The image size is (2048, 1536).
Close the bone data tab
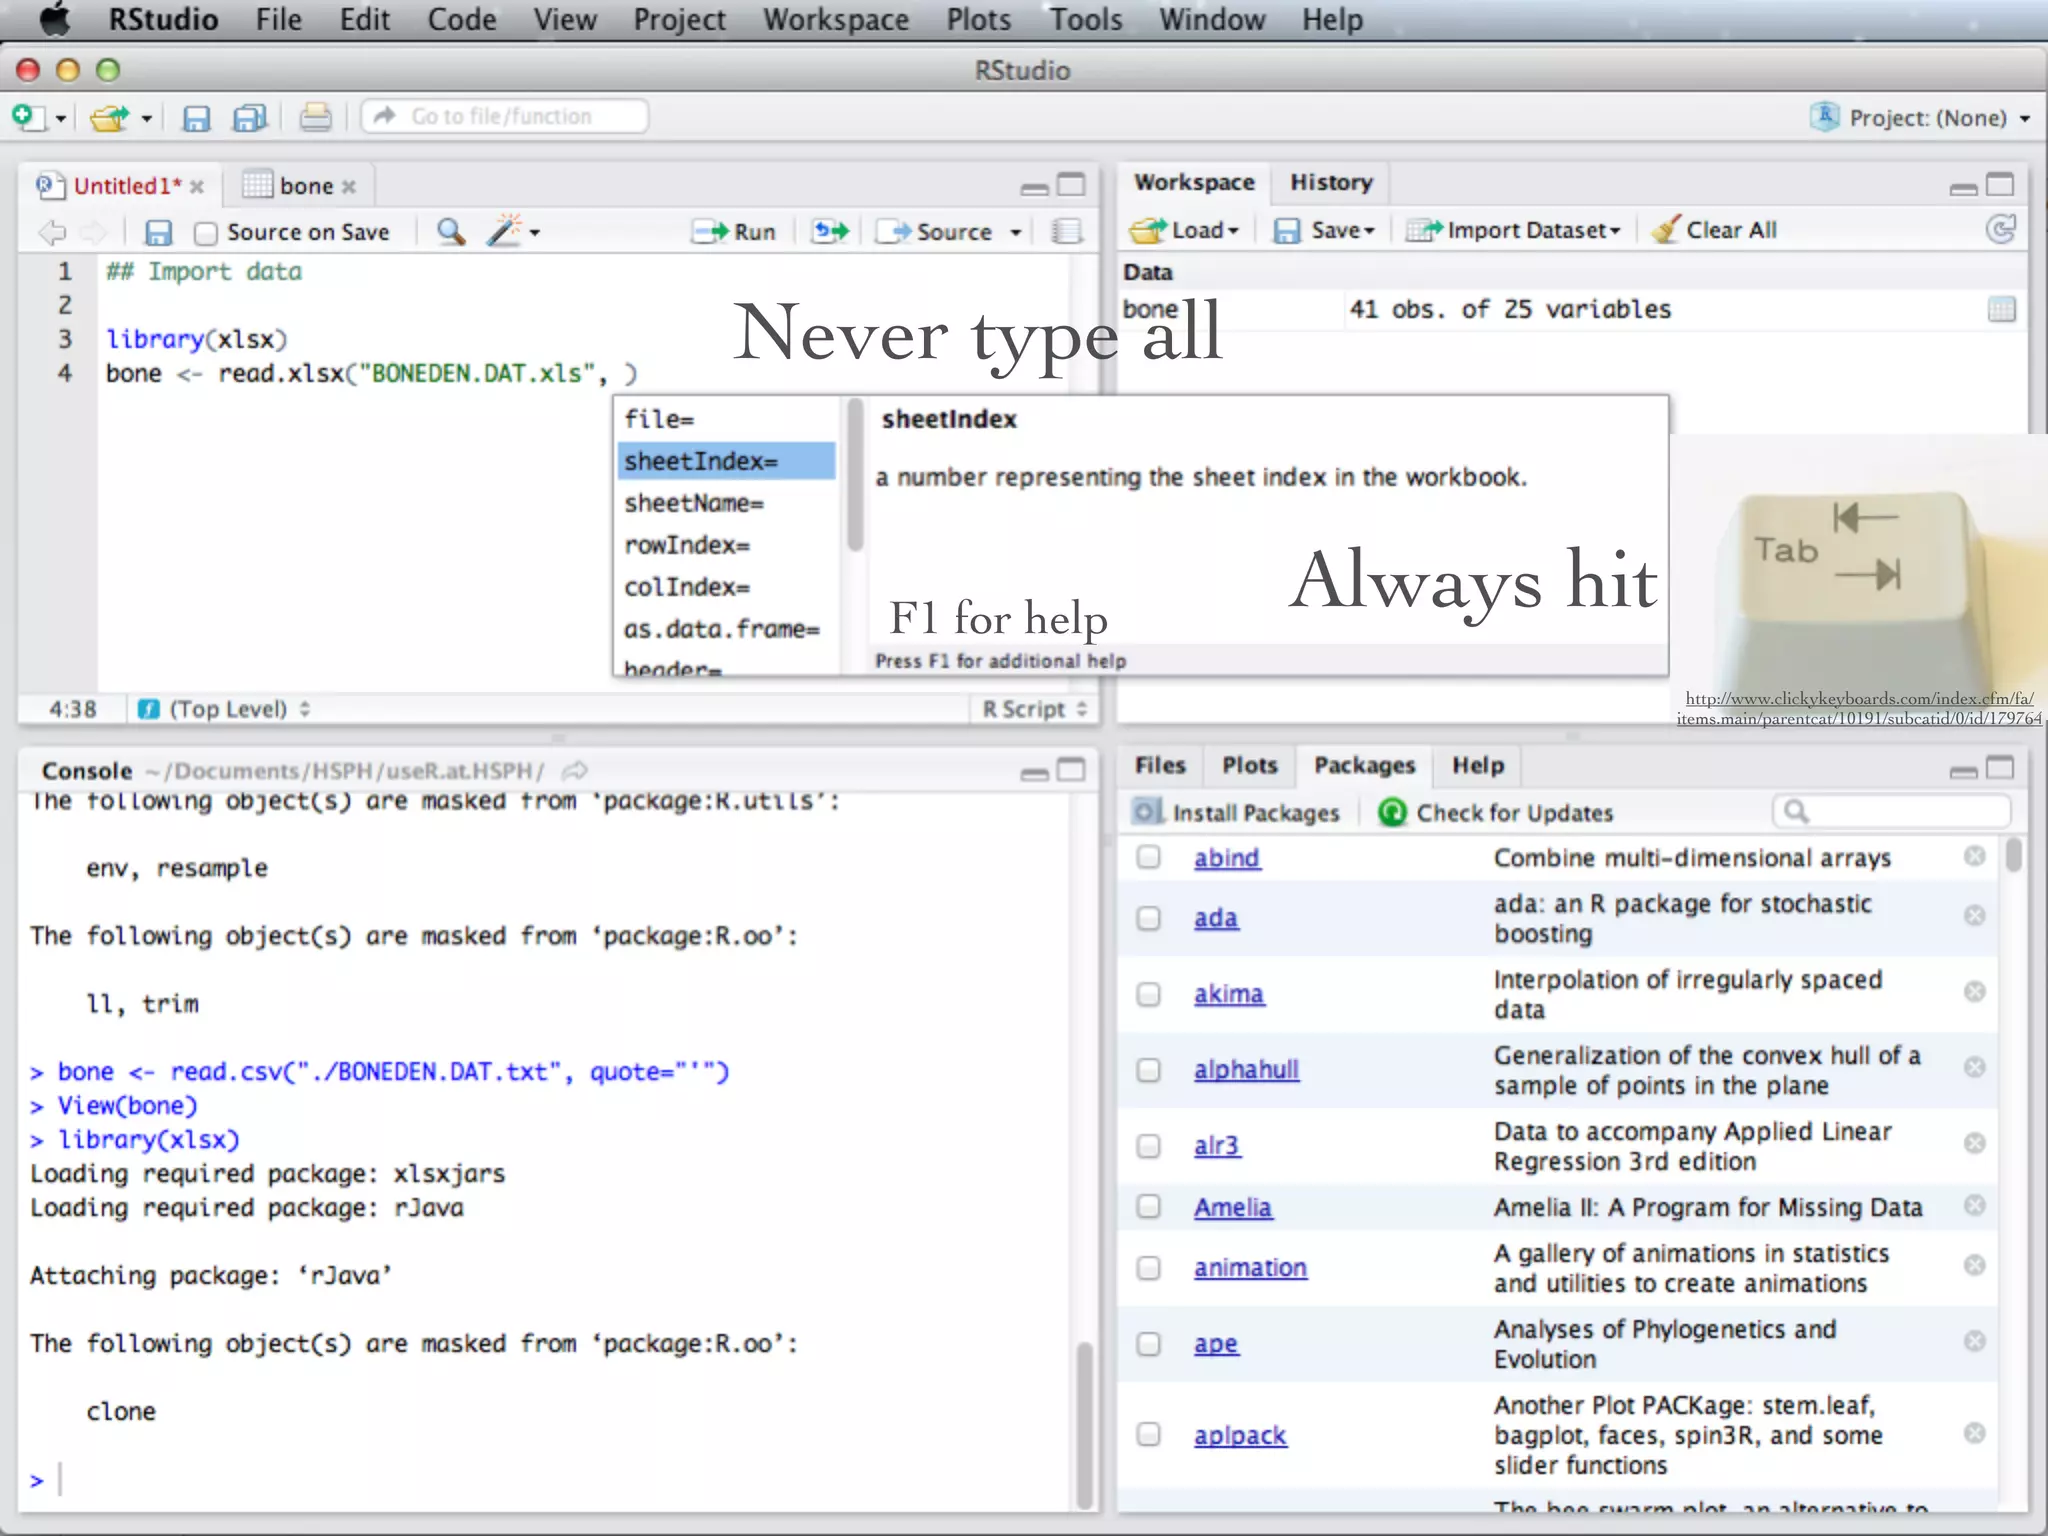coord(348,187)
